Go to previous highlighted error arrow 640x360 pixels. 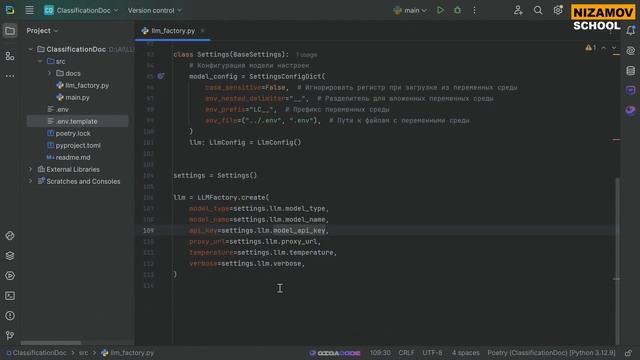604,48
